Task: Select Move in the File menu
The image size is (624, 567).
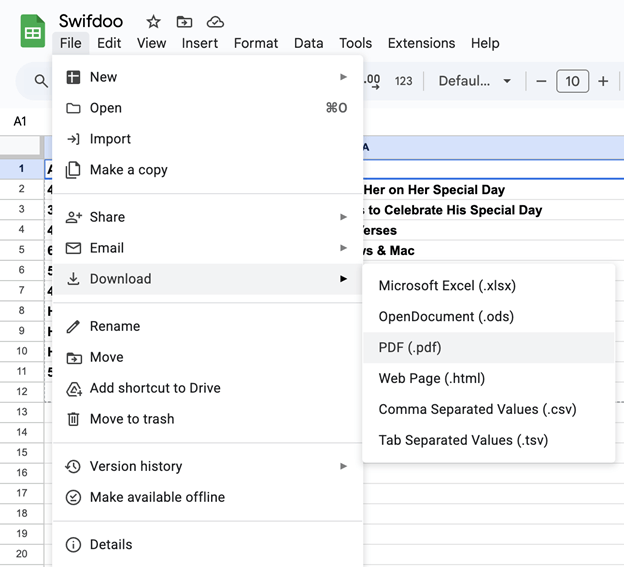Action: pyautogui.click(x=207, y=357)
